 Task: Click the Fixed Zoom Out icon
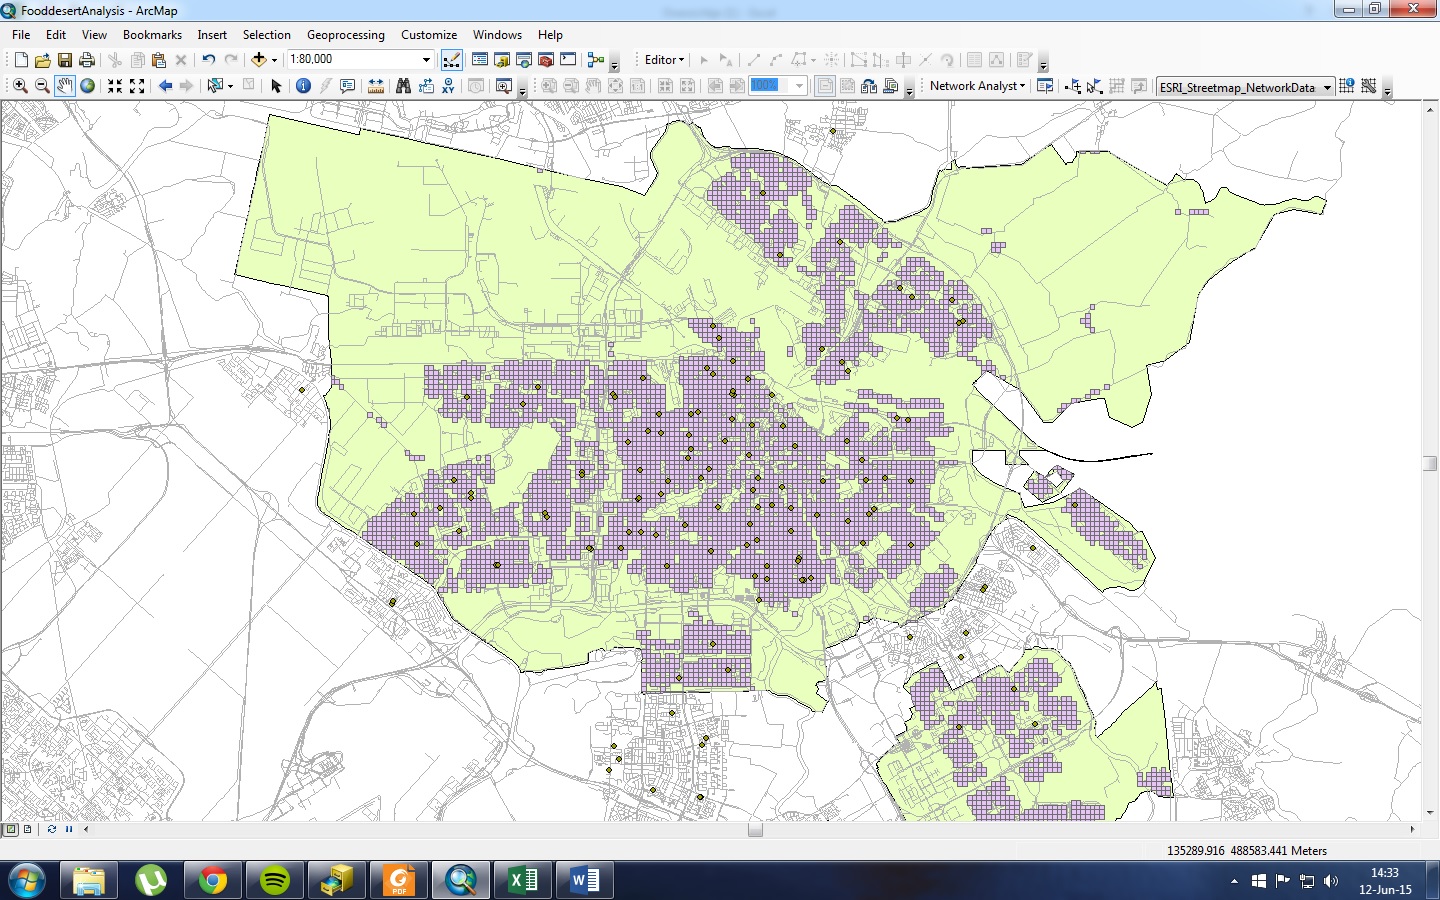(x=137, y=86)
